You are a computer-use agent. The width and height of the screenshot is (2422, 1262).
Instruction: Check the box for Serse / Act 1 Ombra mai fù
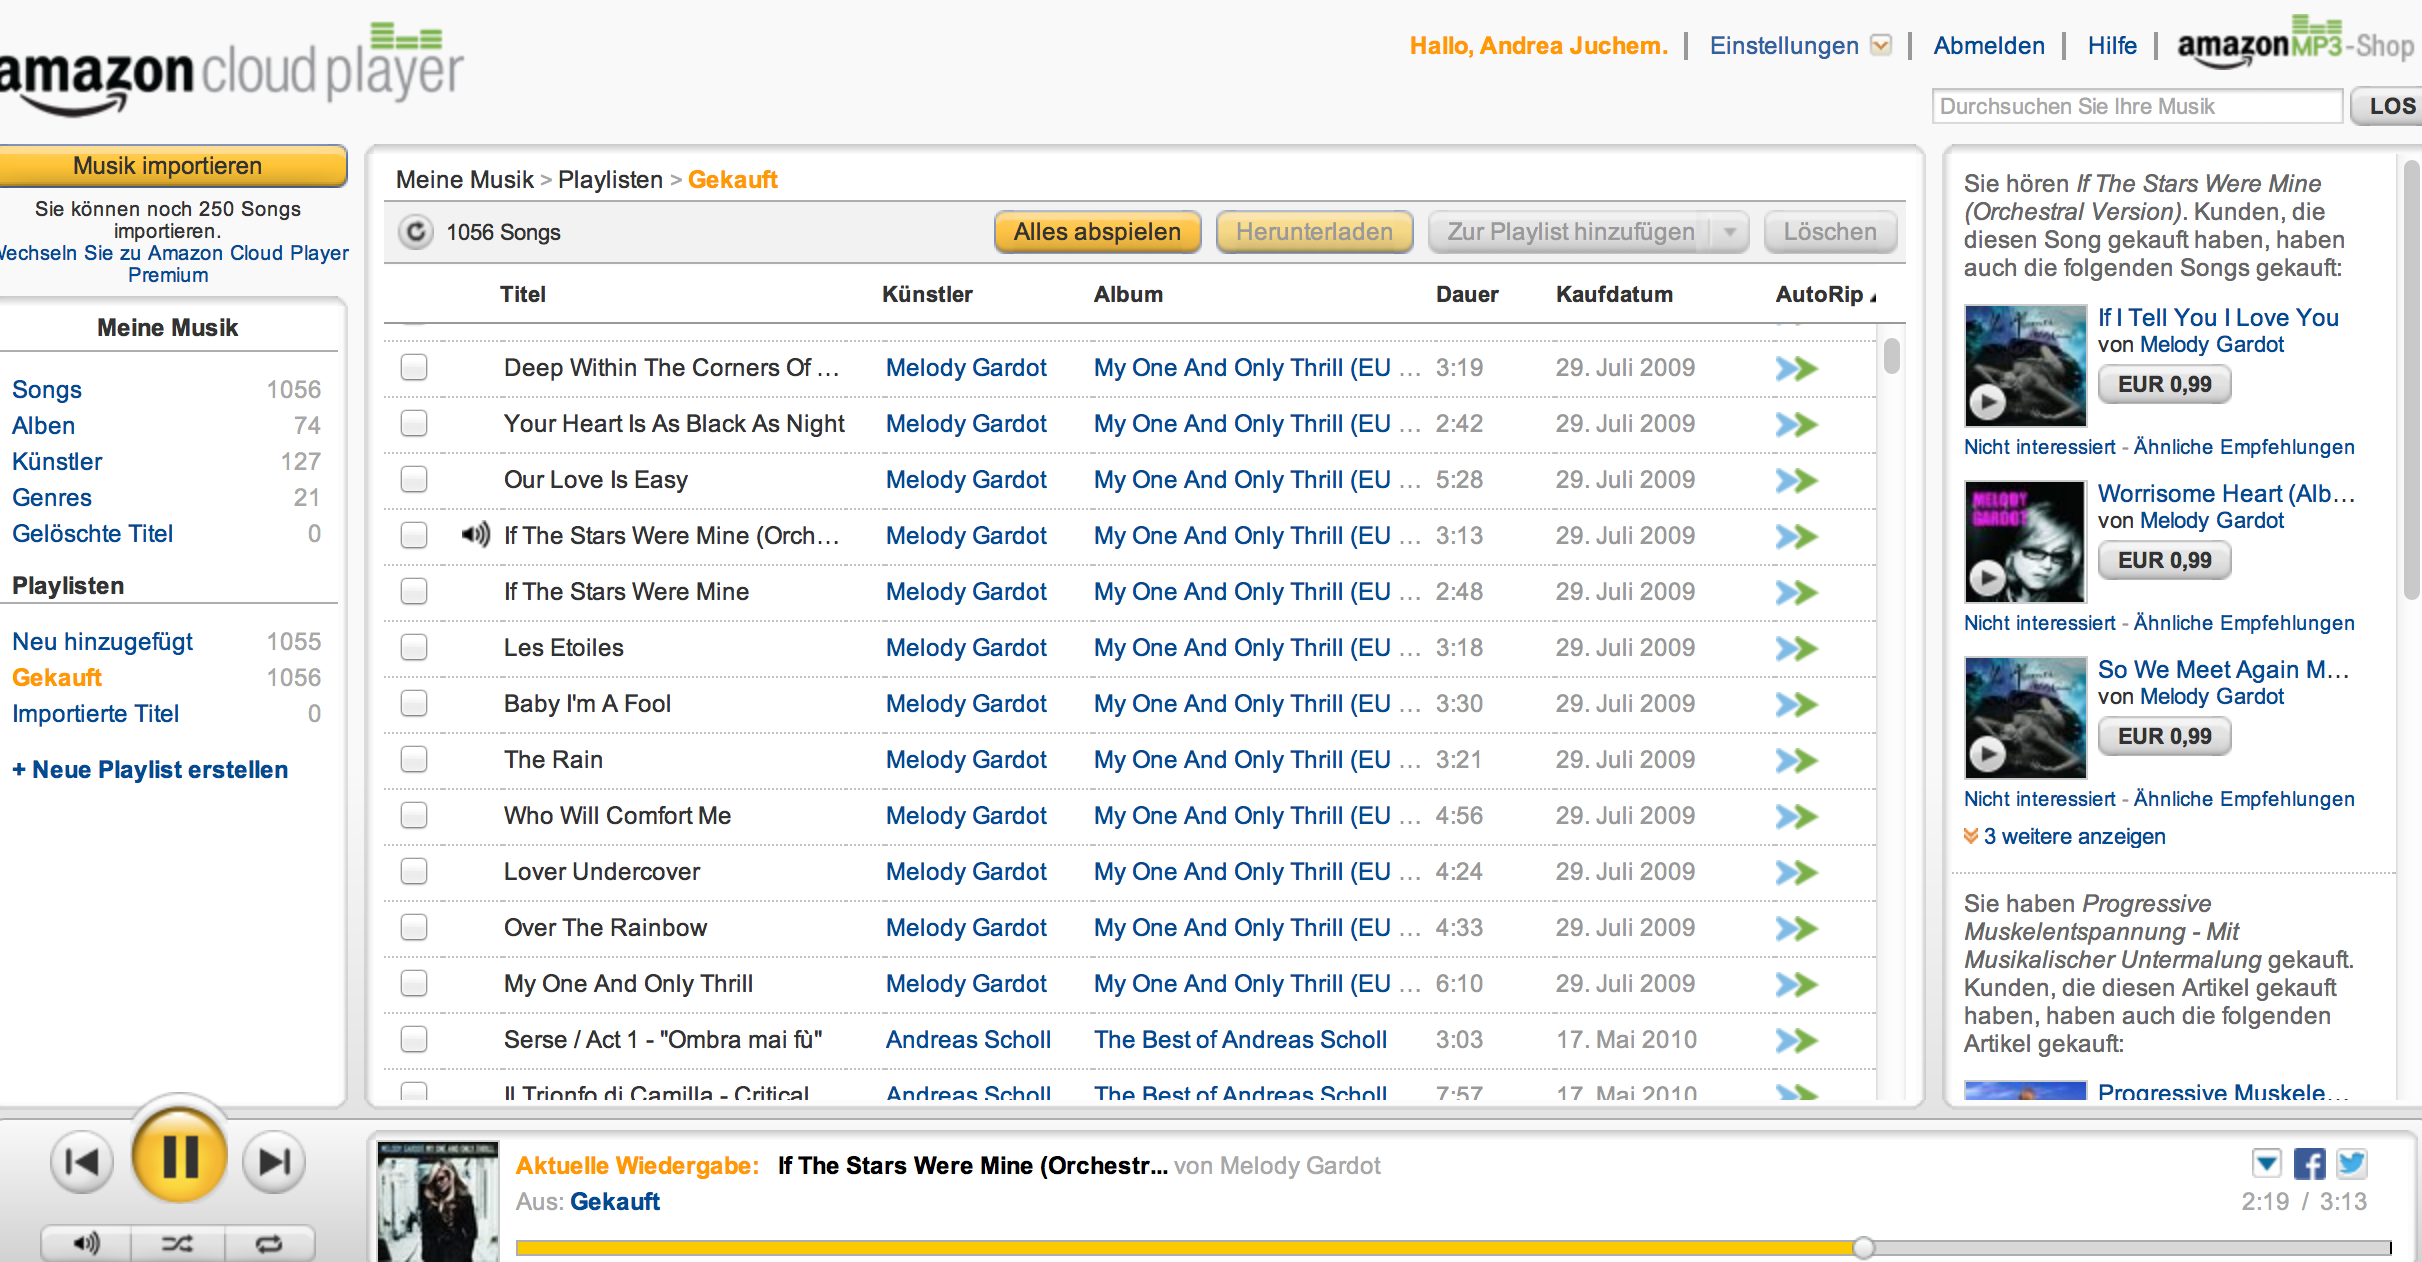point(414,1039)
